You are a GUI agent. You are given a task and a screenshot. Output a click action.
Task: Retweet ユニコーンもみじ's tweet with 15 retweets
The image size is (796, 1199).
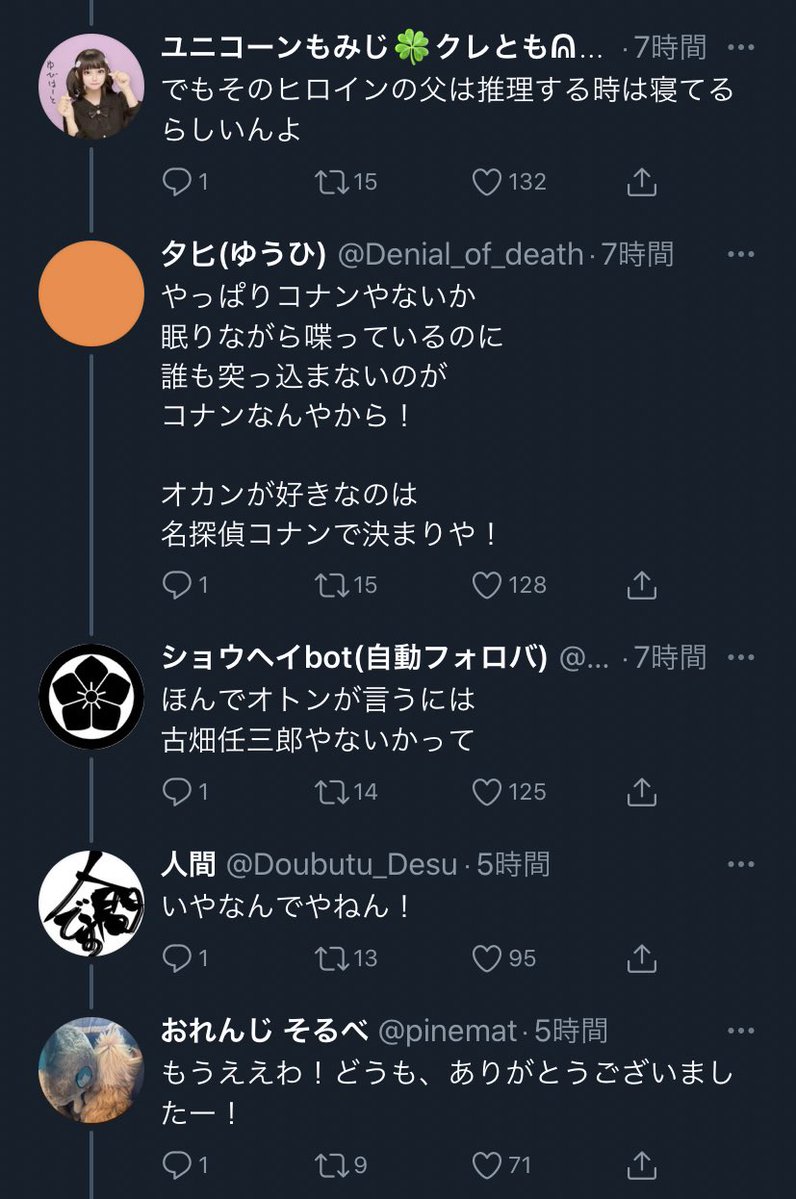[329, 181]
